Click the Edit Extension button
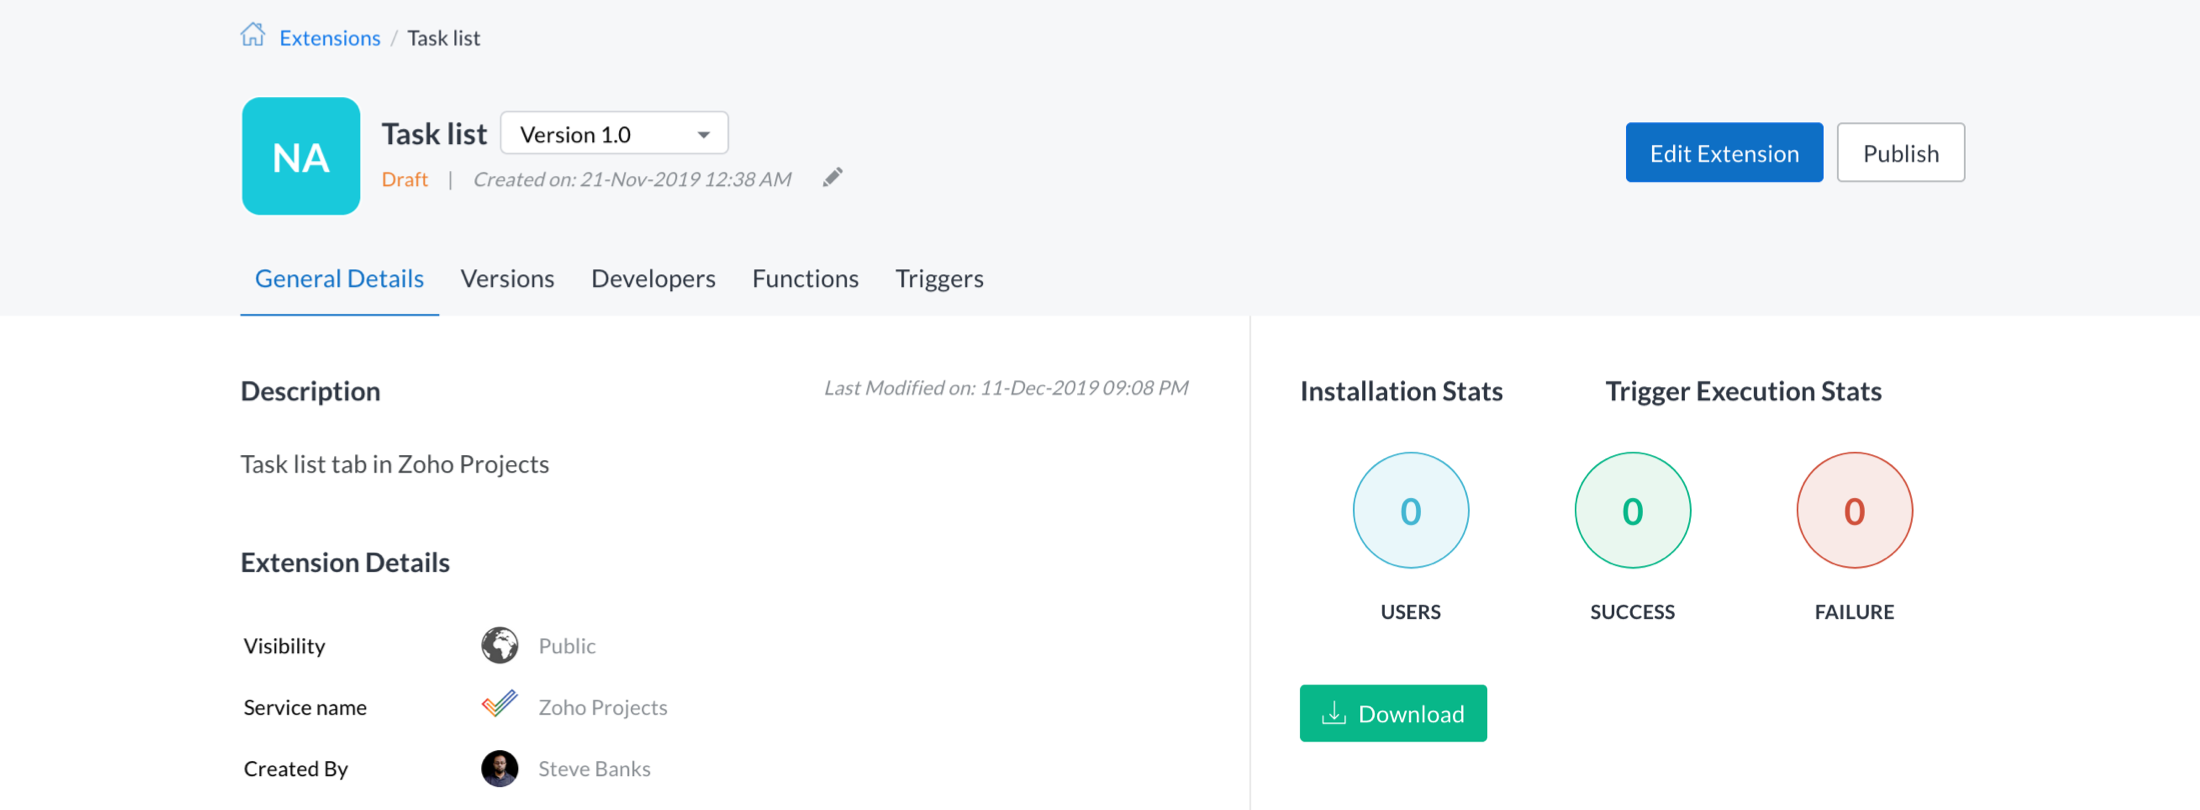 1724,153
